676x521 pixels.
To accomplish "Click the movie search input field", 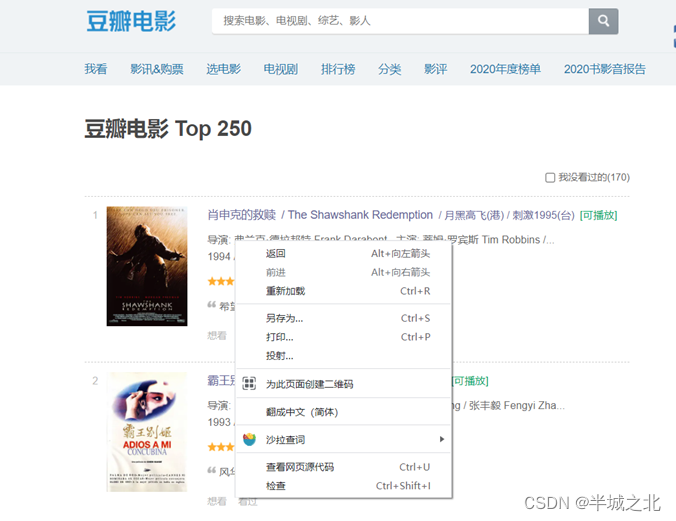I will [400, 21].
